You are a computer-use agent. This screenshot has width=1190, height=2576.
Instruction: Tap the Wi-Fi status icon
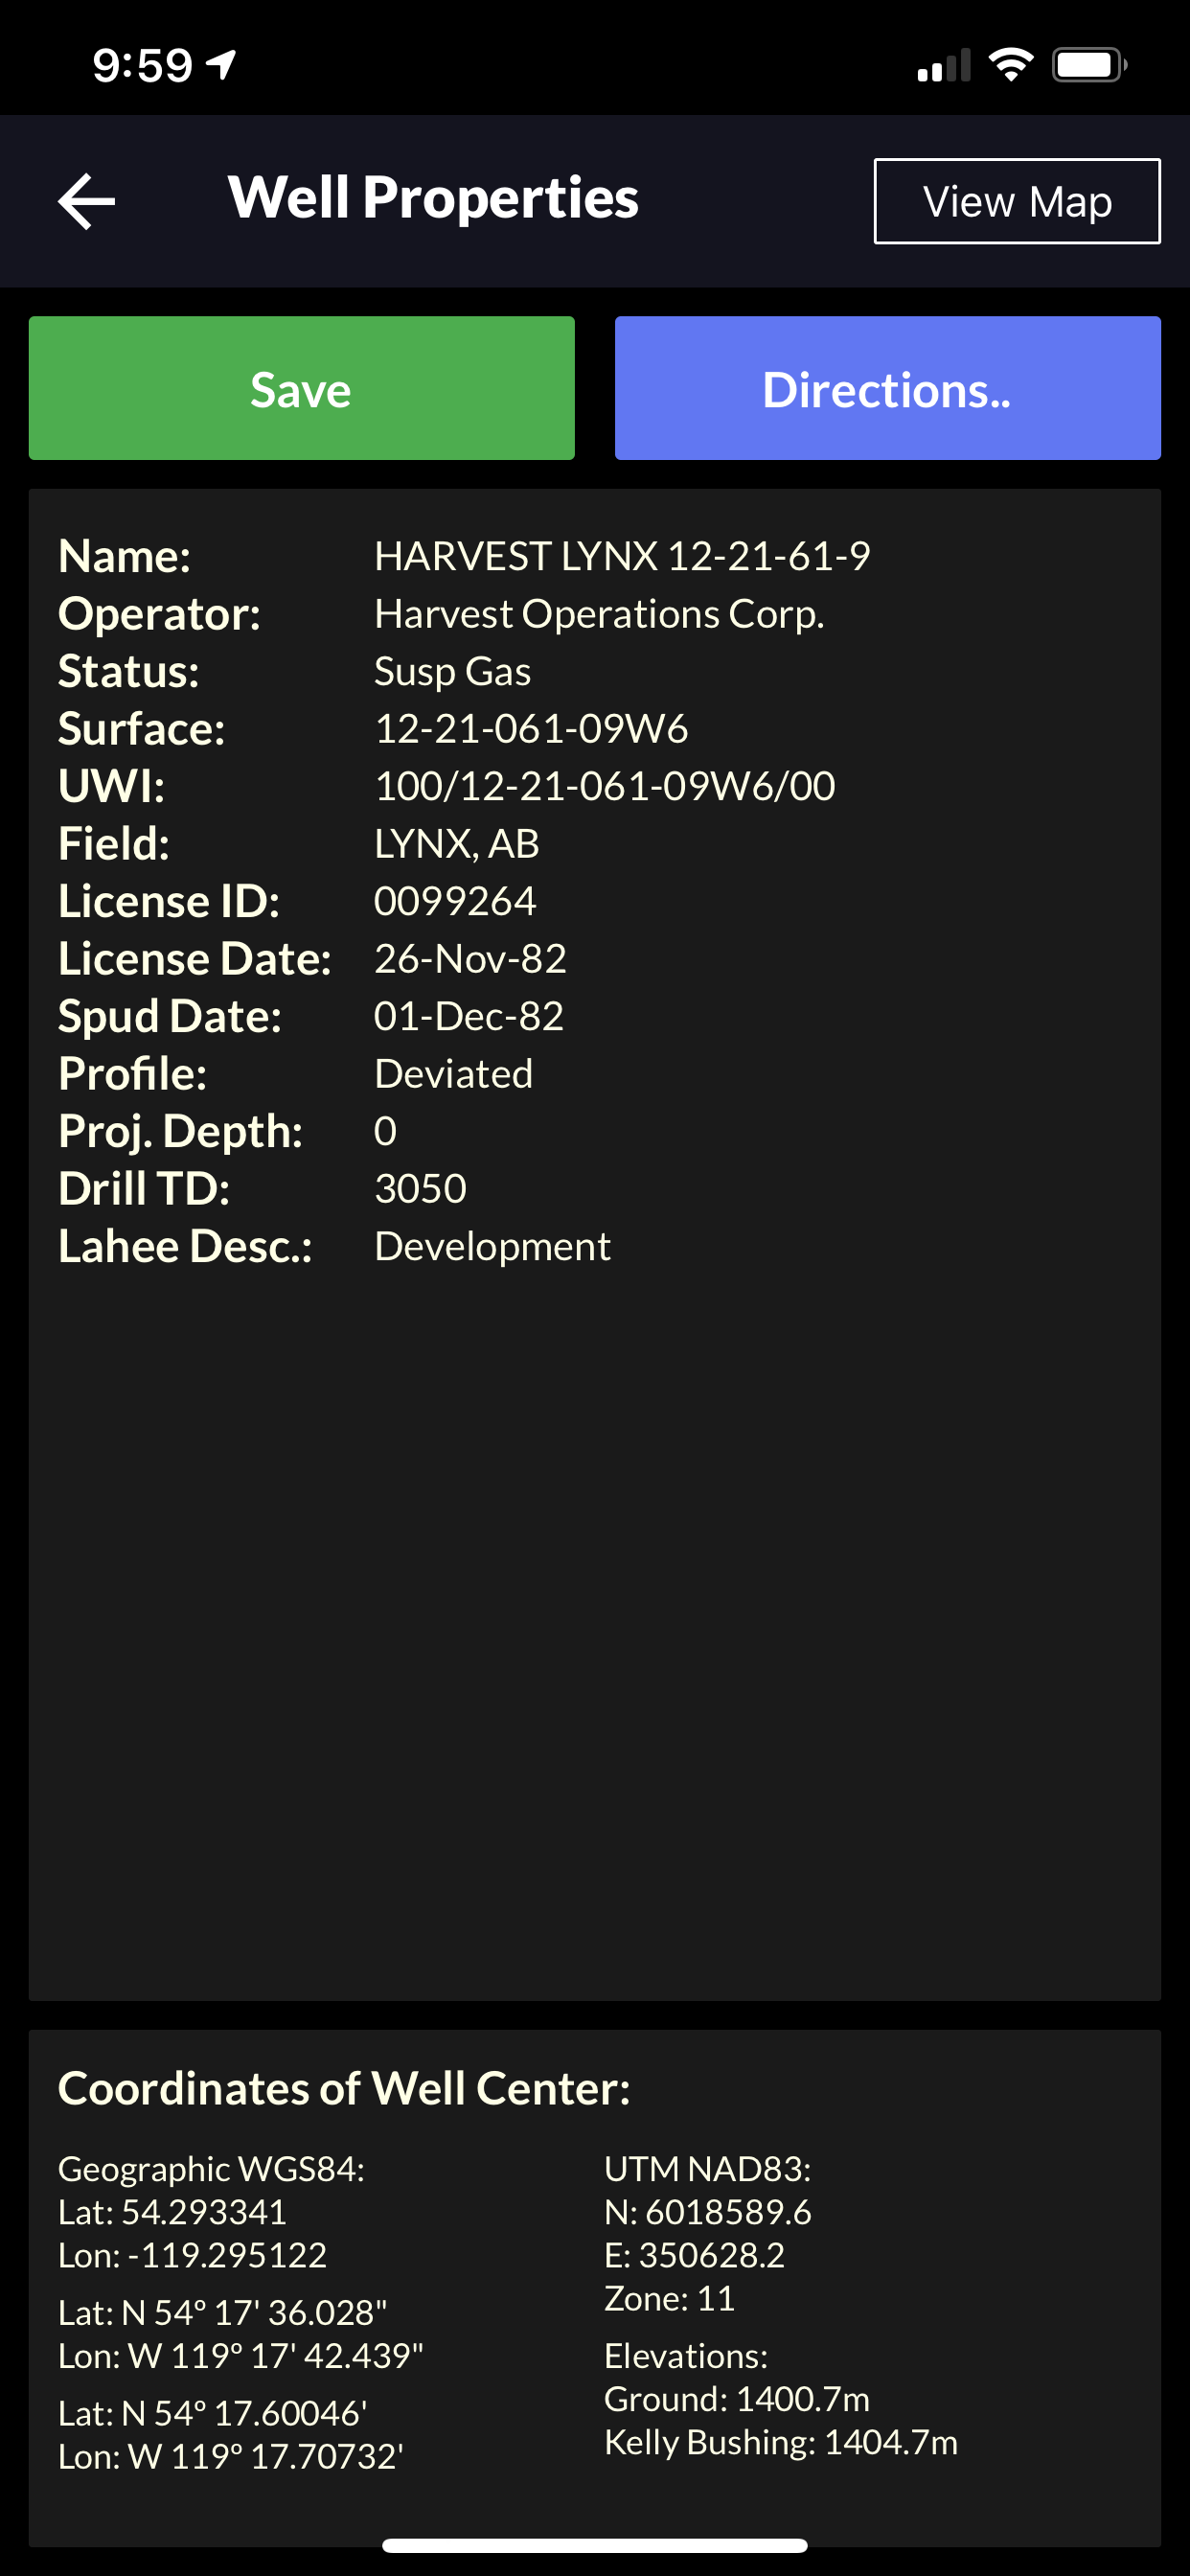(1011, 65)
